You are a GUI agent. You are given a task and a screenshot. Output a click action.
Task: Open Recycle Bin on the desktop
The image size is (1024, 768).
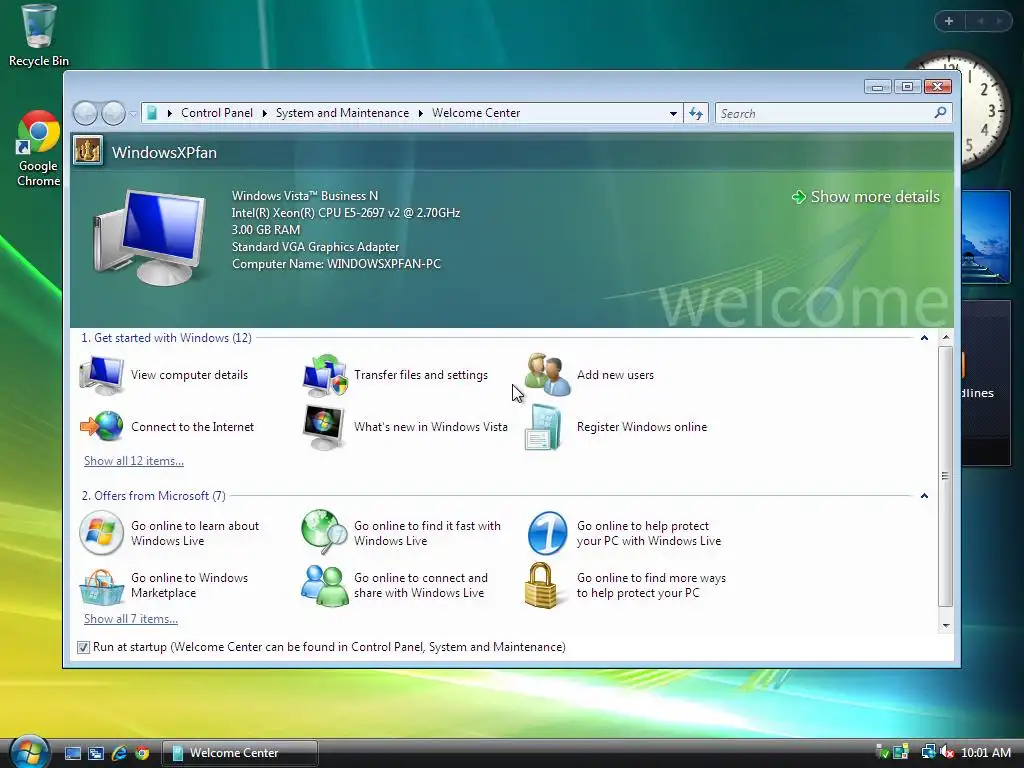pos(39,35)
